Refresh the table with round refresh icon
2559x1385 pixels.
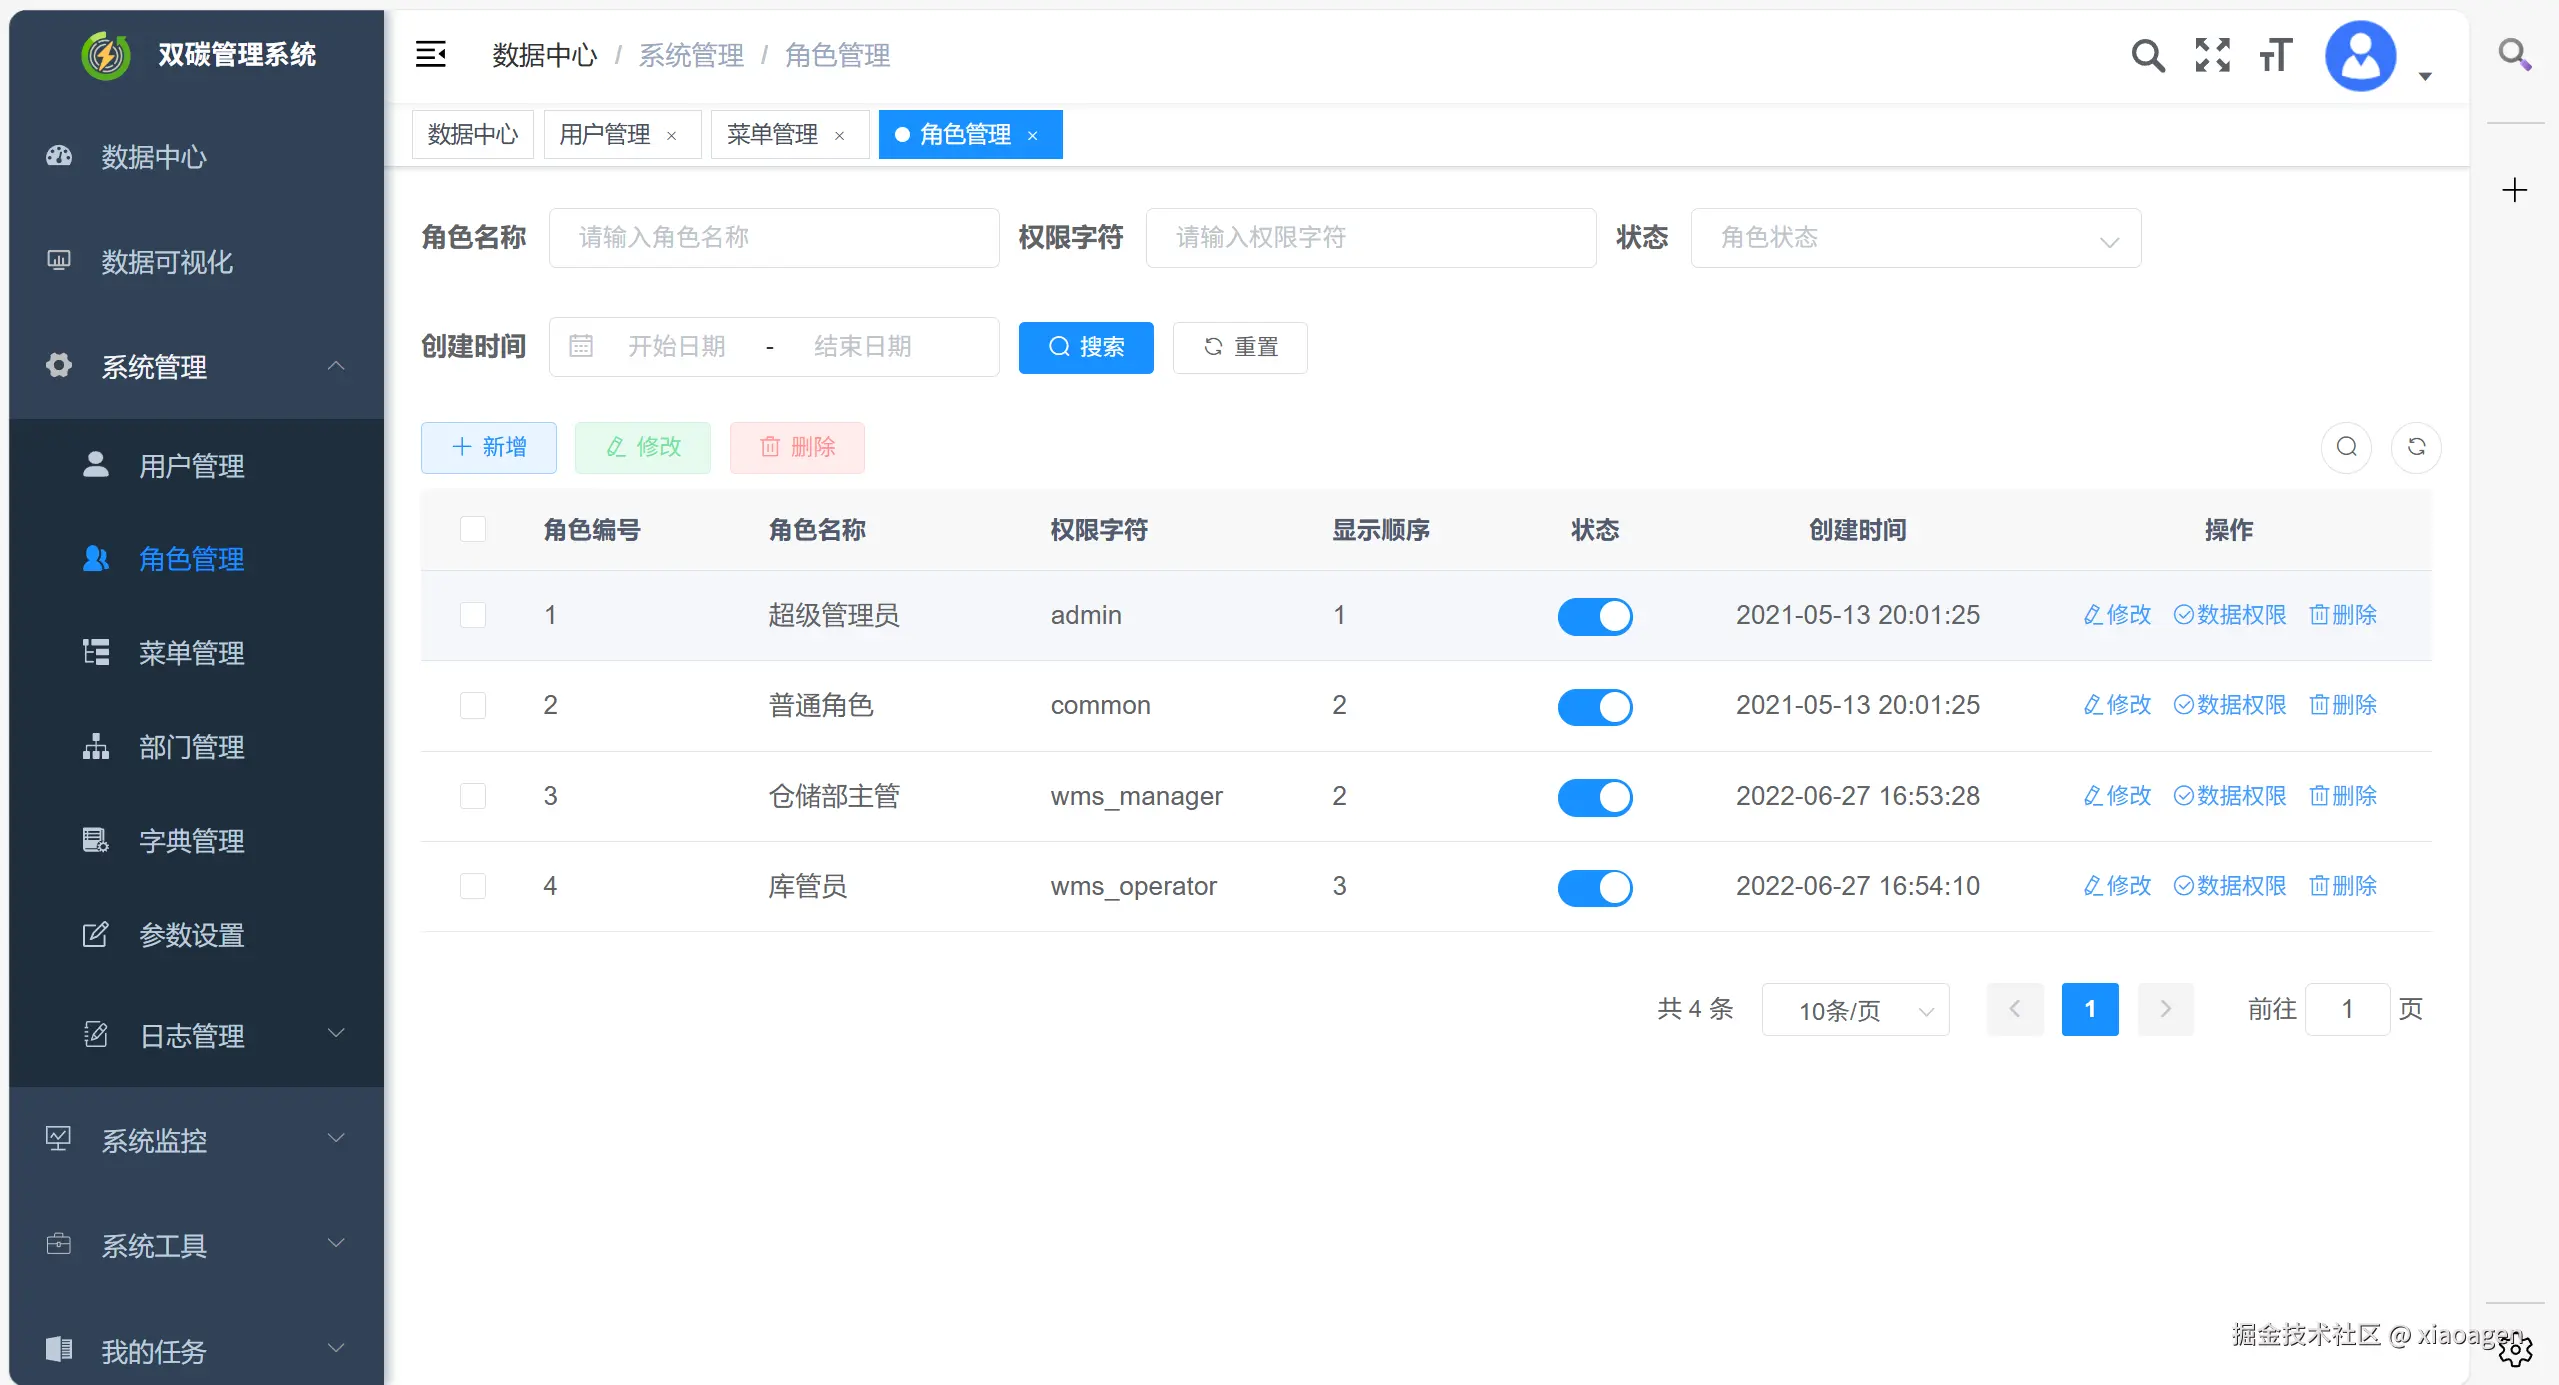pyautogui.click(x=2416, y=447)
